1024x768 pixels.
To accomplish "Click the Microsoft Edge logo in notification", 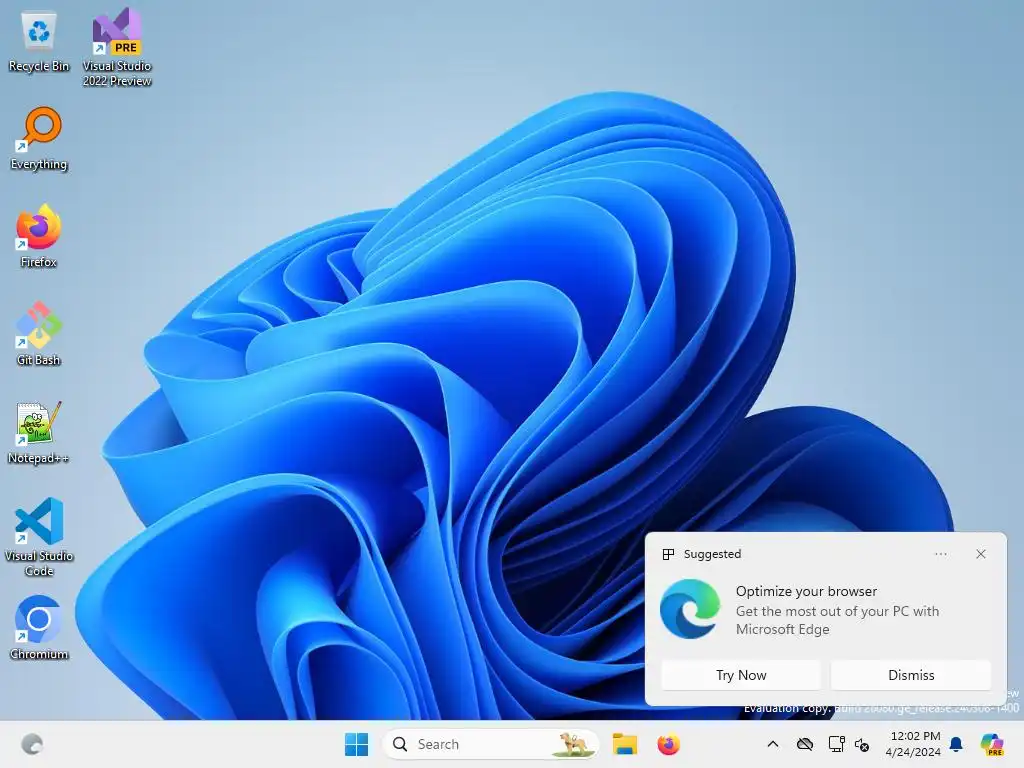I will 690,609.
